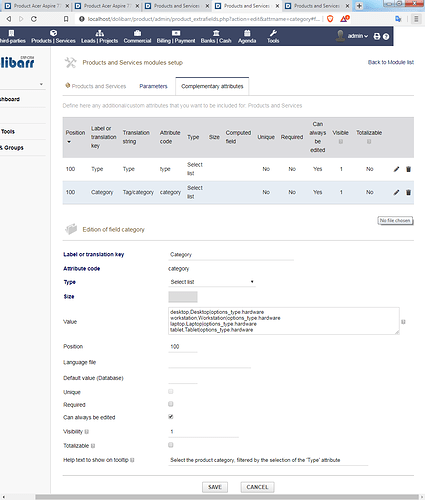
Task: Click the Category label cell in table
Action: pyautogui.click(x=102, y=192)
